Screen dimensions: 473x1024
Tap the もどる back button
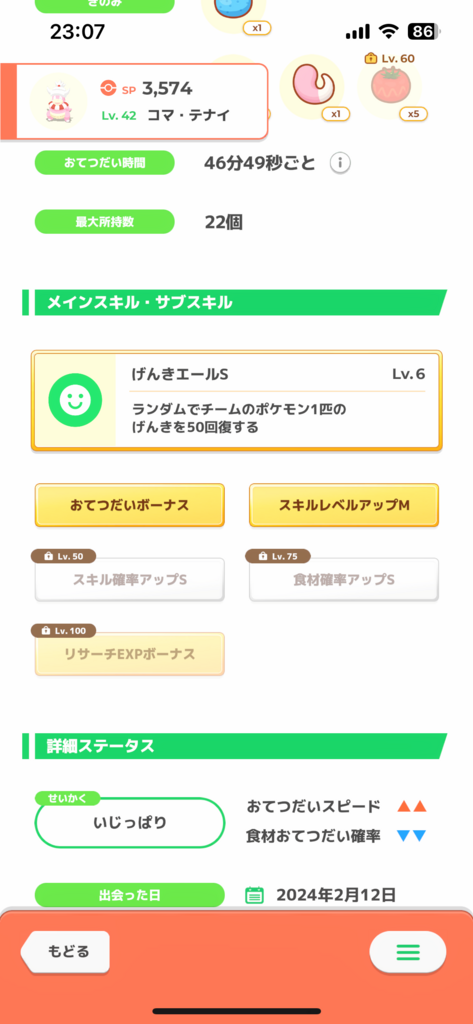[x=65, y=952]
